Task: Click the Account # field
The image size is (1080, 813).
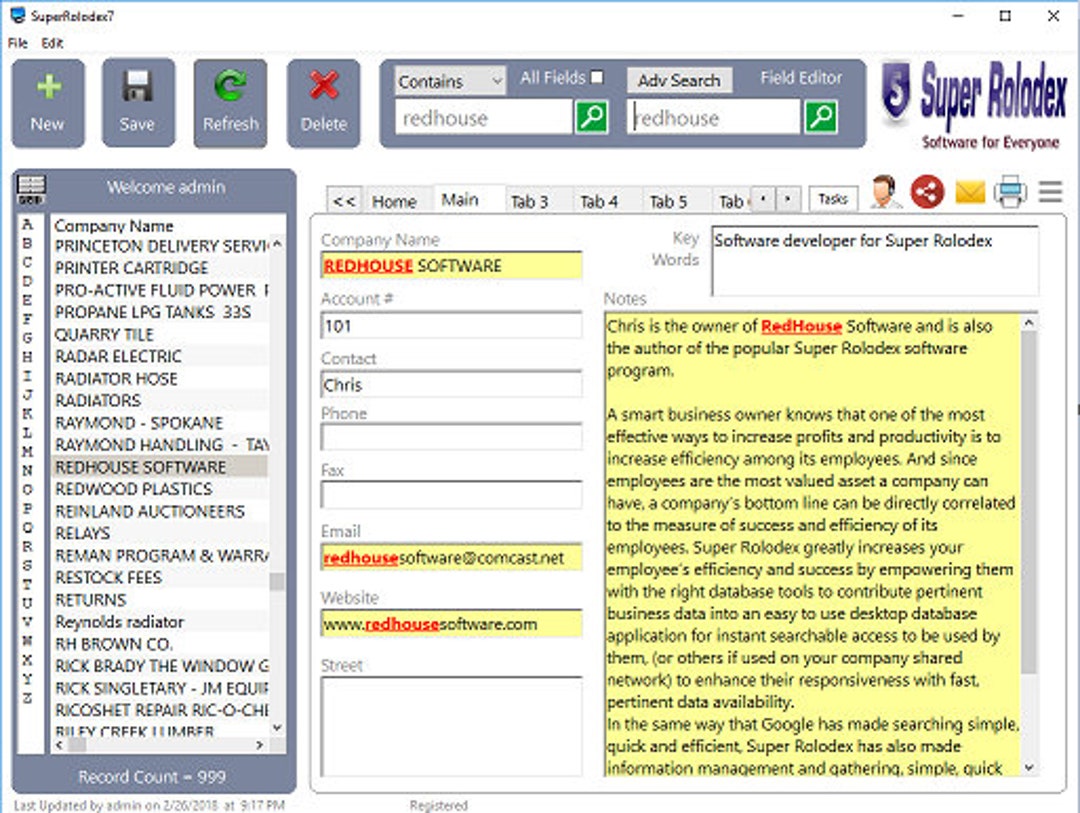Action: click(451, 325)
